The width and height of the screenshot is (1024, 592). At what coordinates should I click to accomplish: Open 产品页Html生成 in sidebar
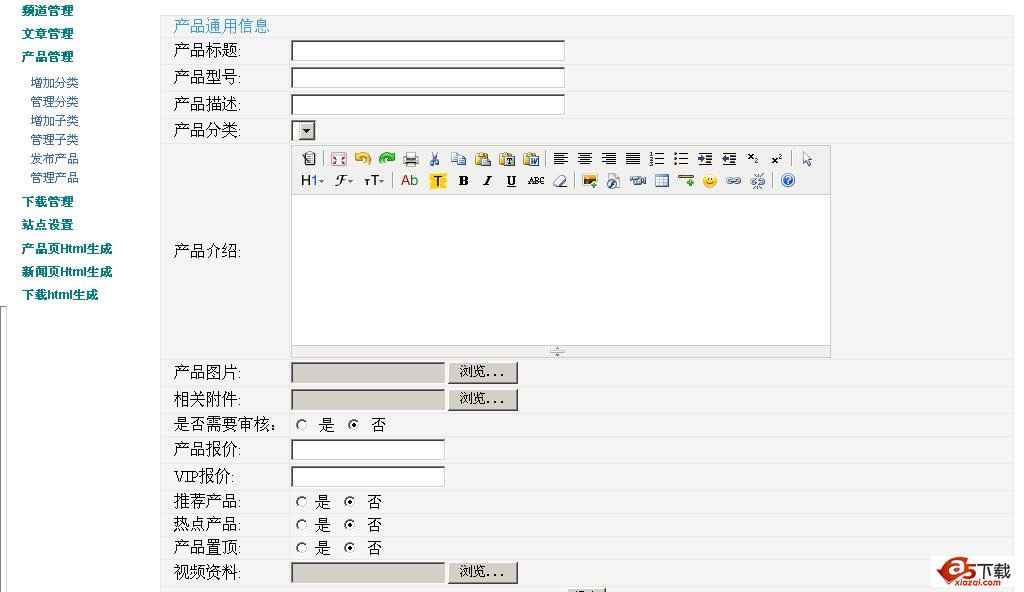[x=67, y=249]
